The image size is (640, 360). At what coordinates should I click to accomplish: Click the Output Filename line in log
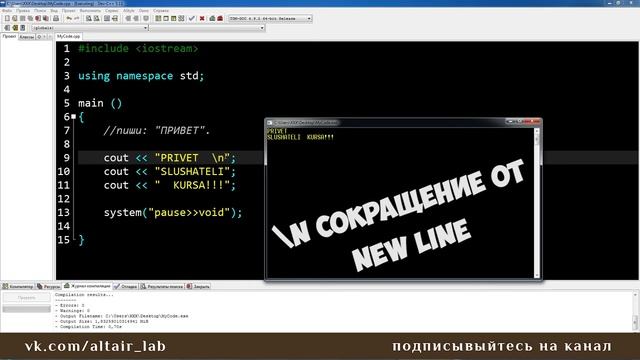[122, 316]
